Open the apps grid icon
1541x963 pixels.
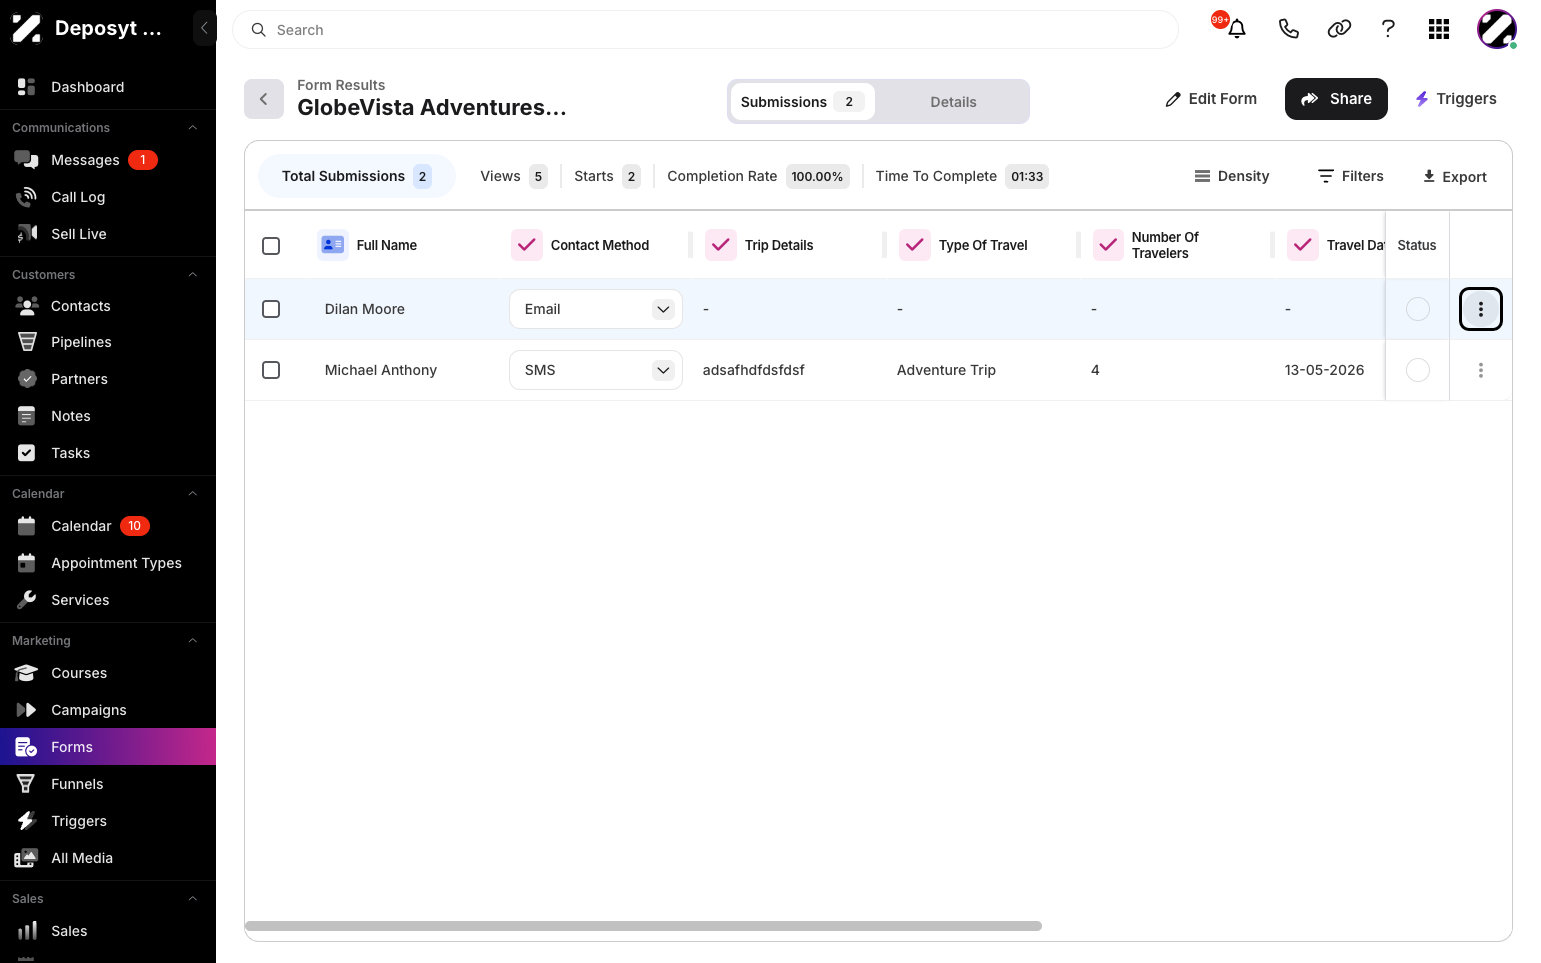(1439, 29)
